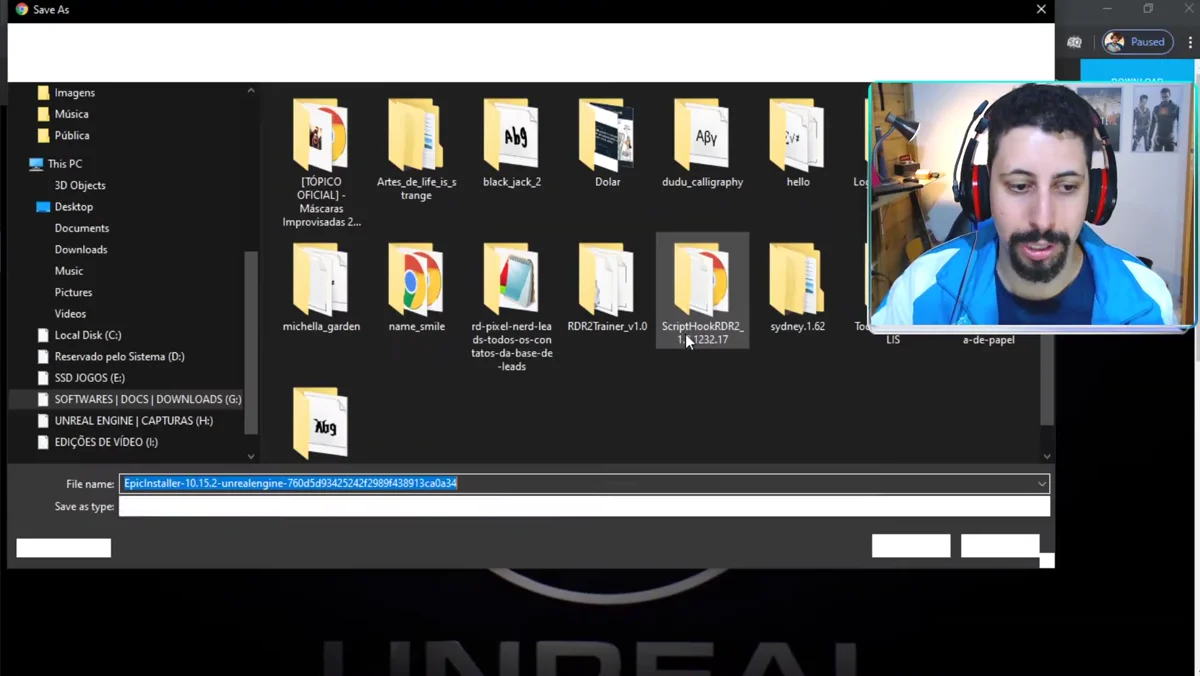Click the Chrome extension icon beside profile

[x=1075, y=42]
